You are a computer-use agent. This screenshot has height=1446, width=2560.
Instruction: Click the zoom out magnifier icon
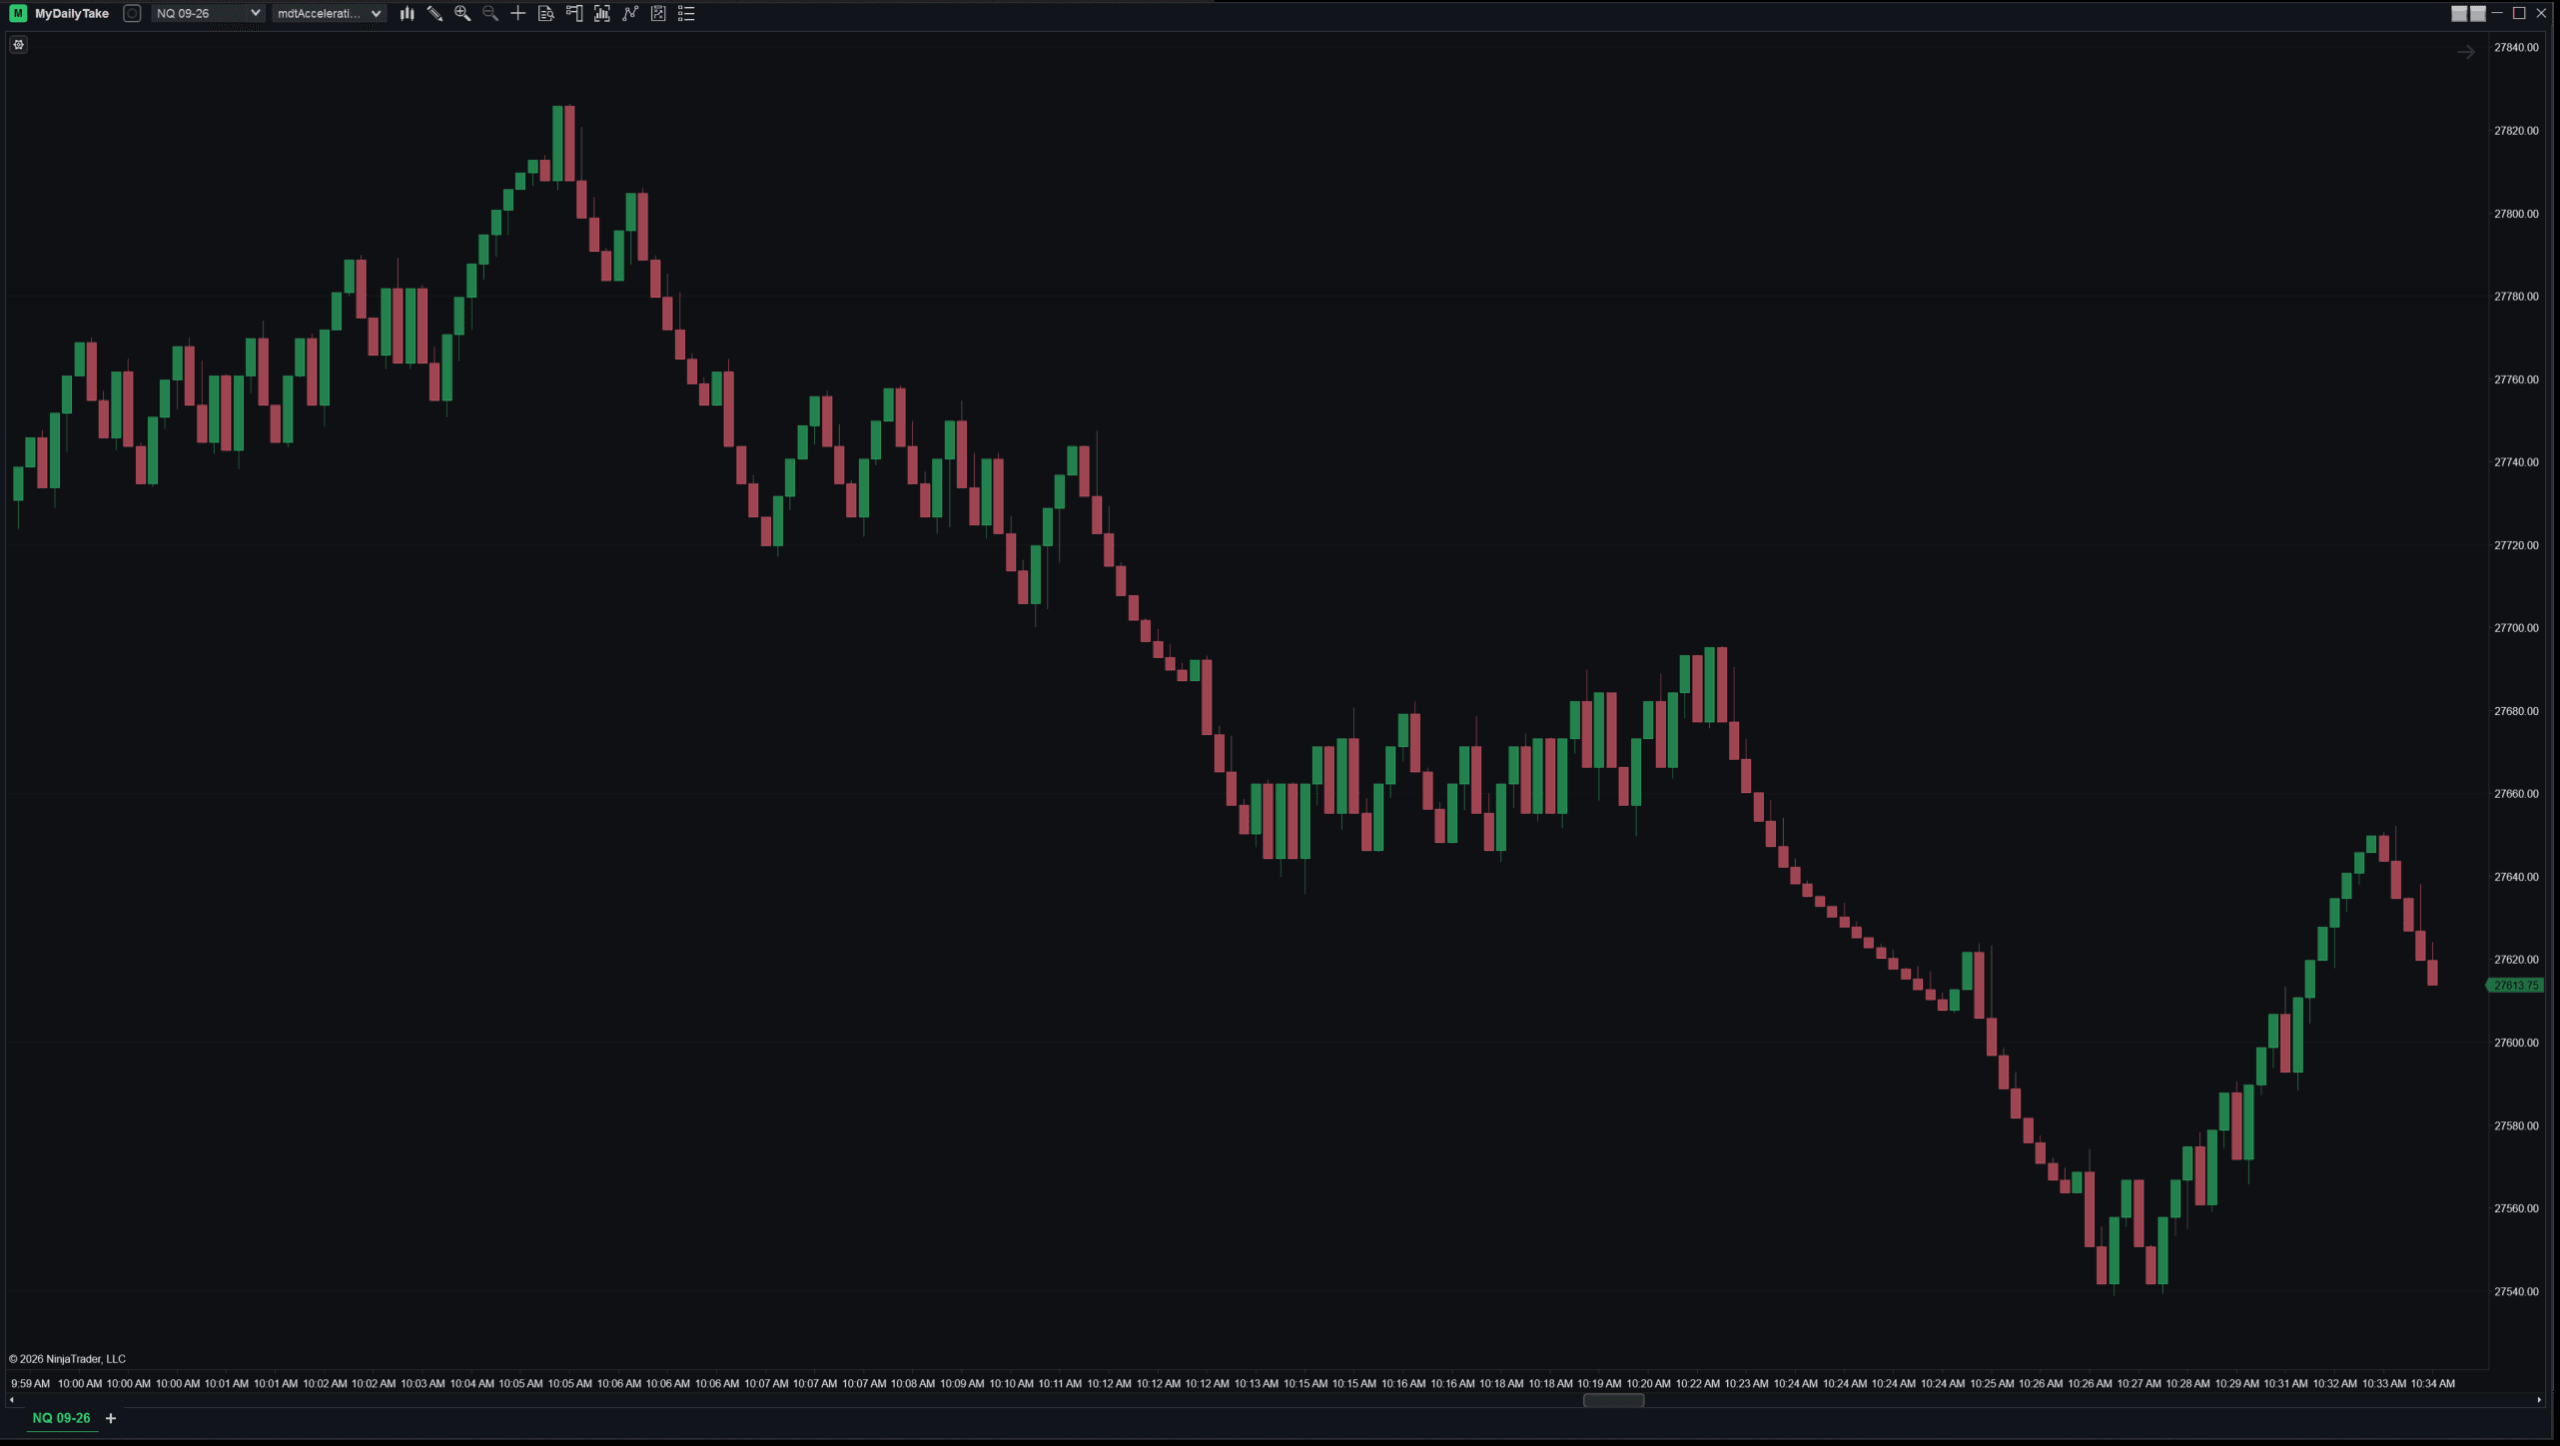click(490, 13)
